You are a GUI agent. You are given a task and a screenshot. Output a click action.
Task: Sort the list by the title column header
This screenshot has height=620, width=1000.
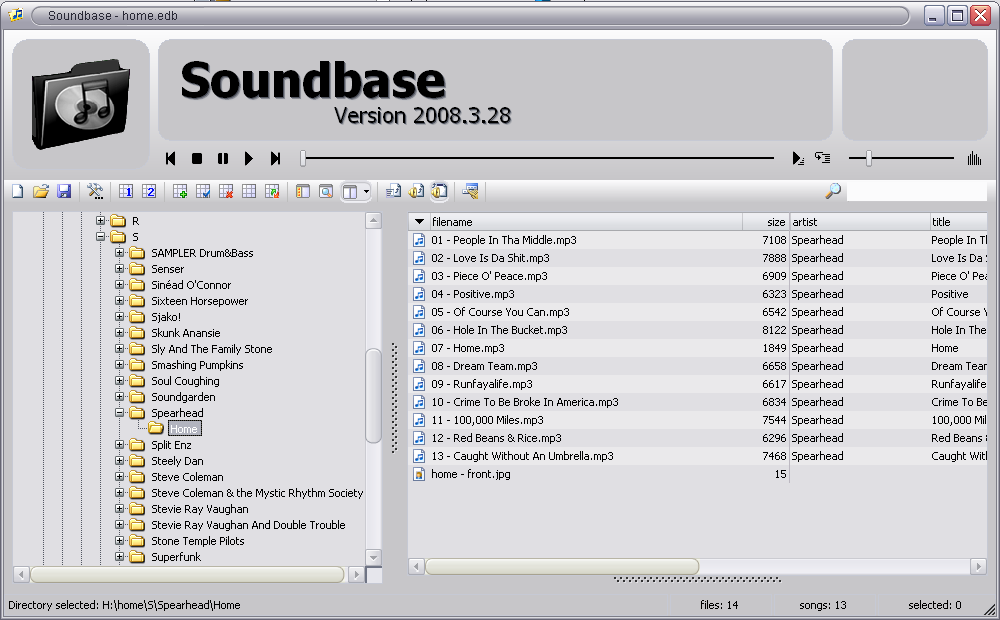959,222
